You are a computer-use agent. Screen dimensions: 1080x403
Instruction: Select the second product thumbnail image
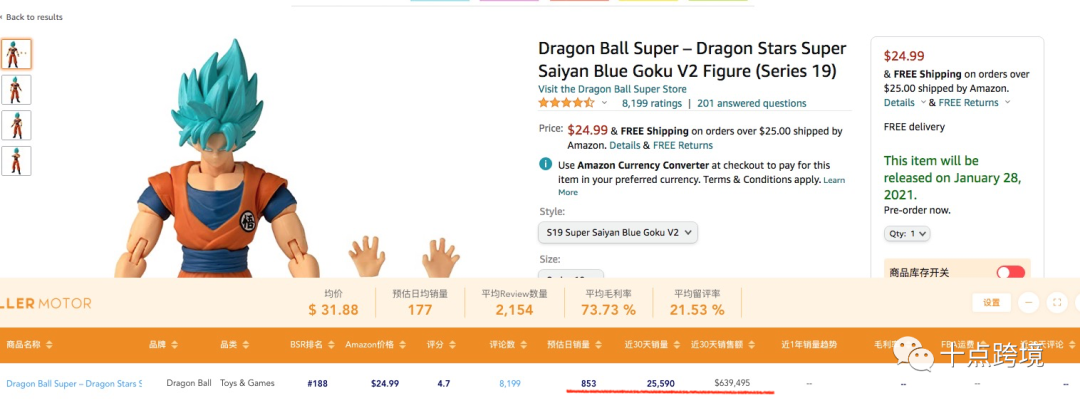point(16,90)
